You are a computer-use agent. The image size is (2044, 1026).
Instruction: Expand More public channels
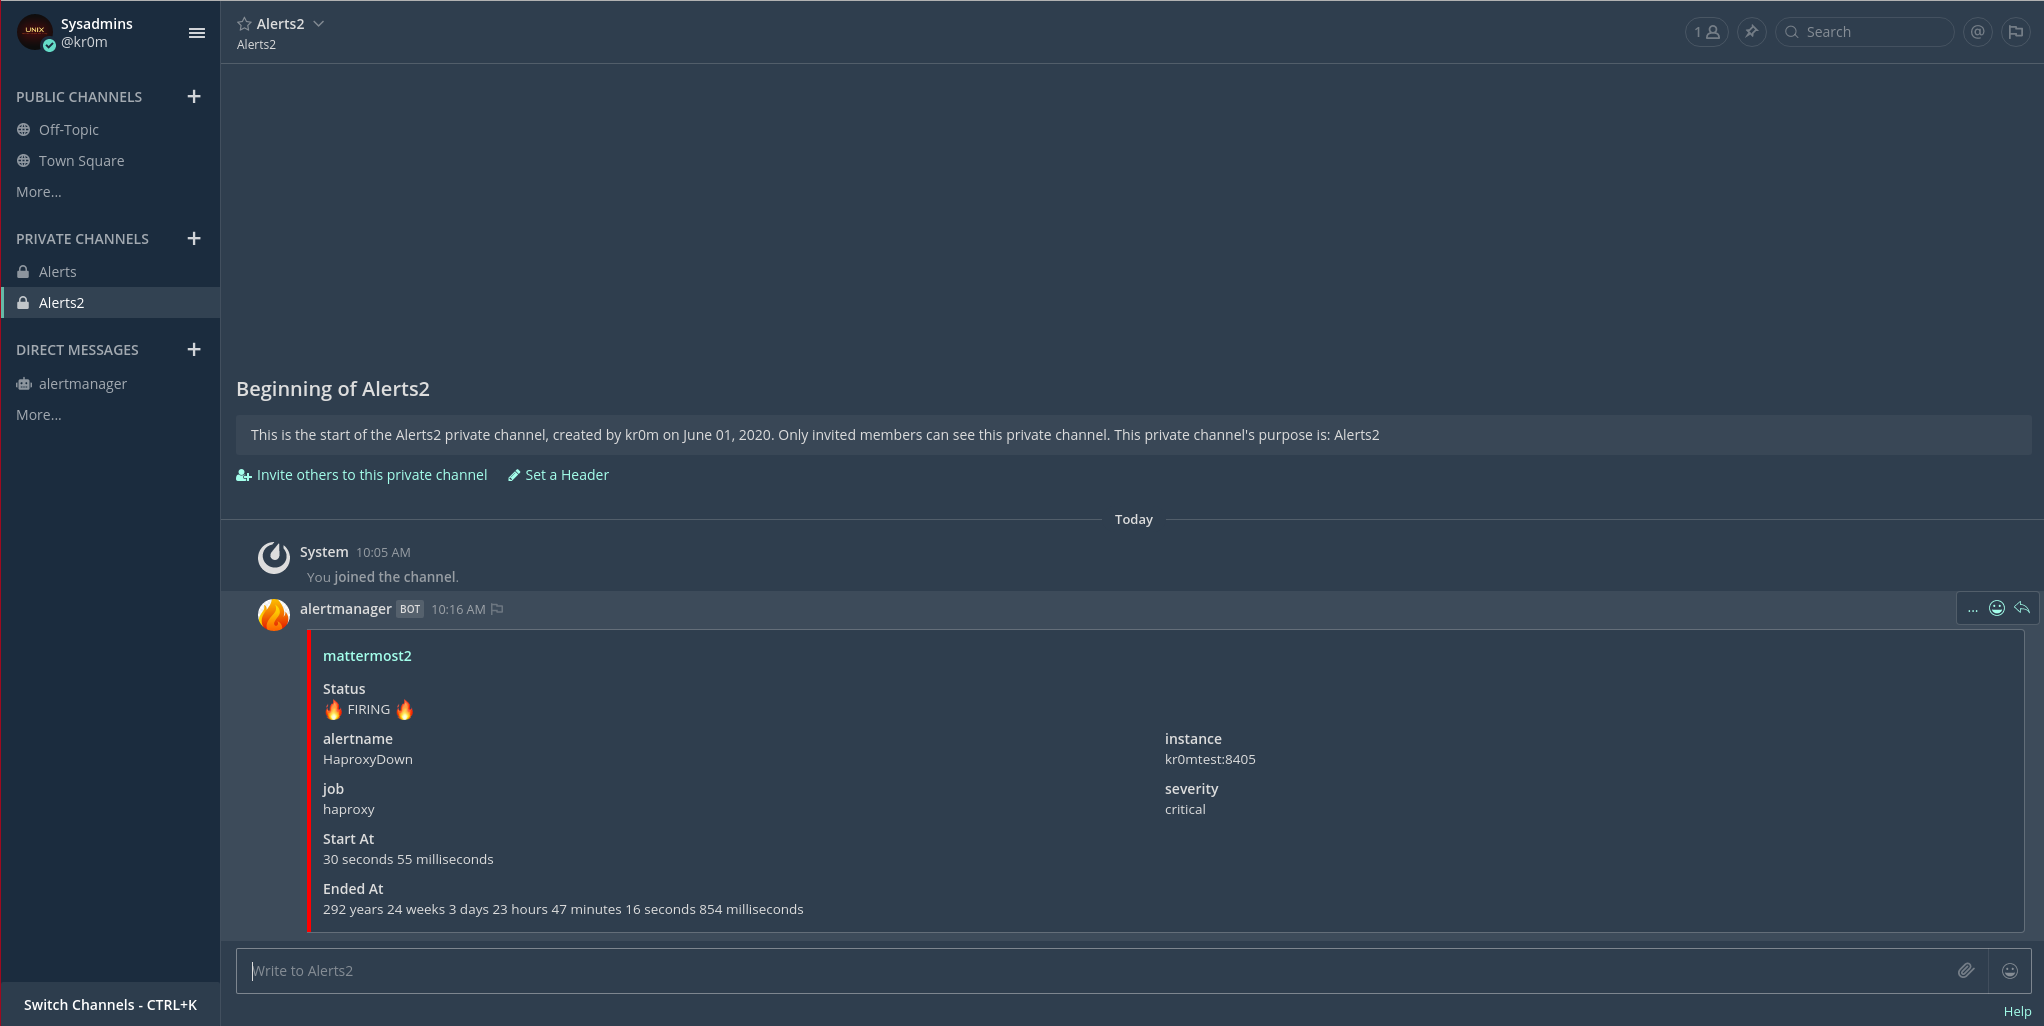(x=39, y=192)
